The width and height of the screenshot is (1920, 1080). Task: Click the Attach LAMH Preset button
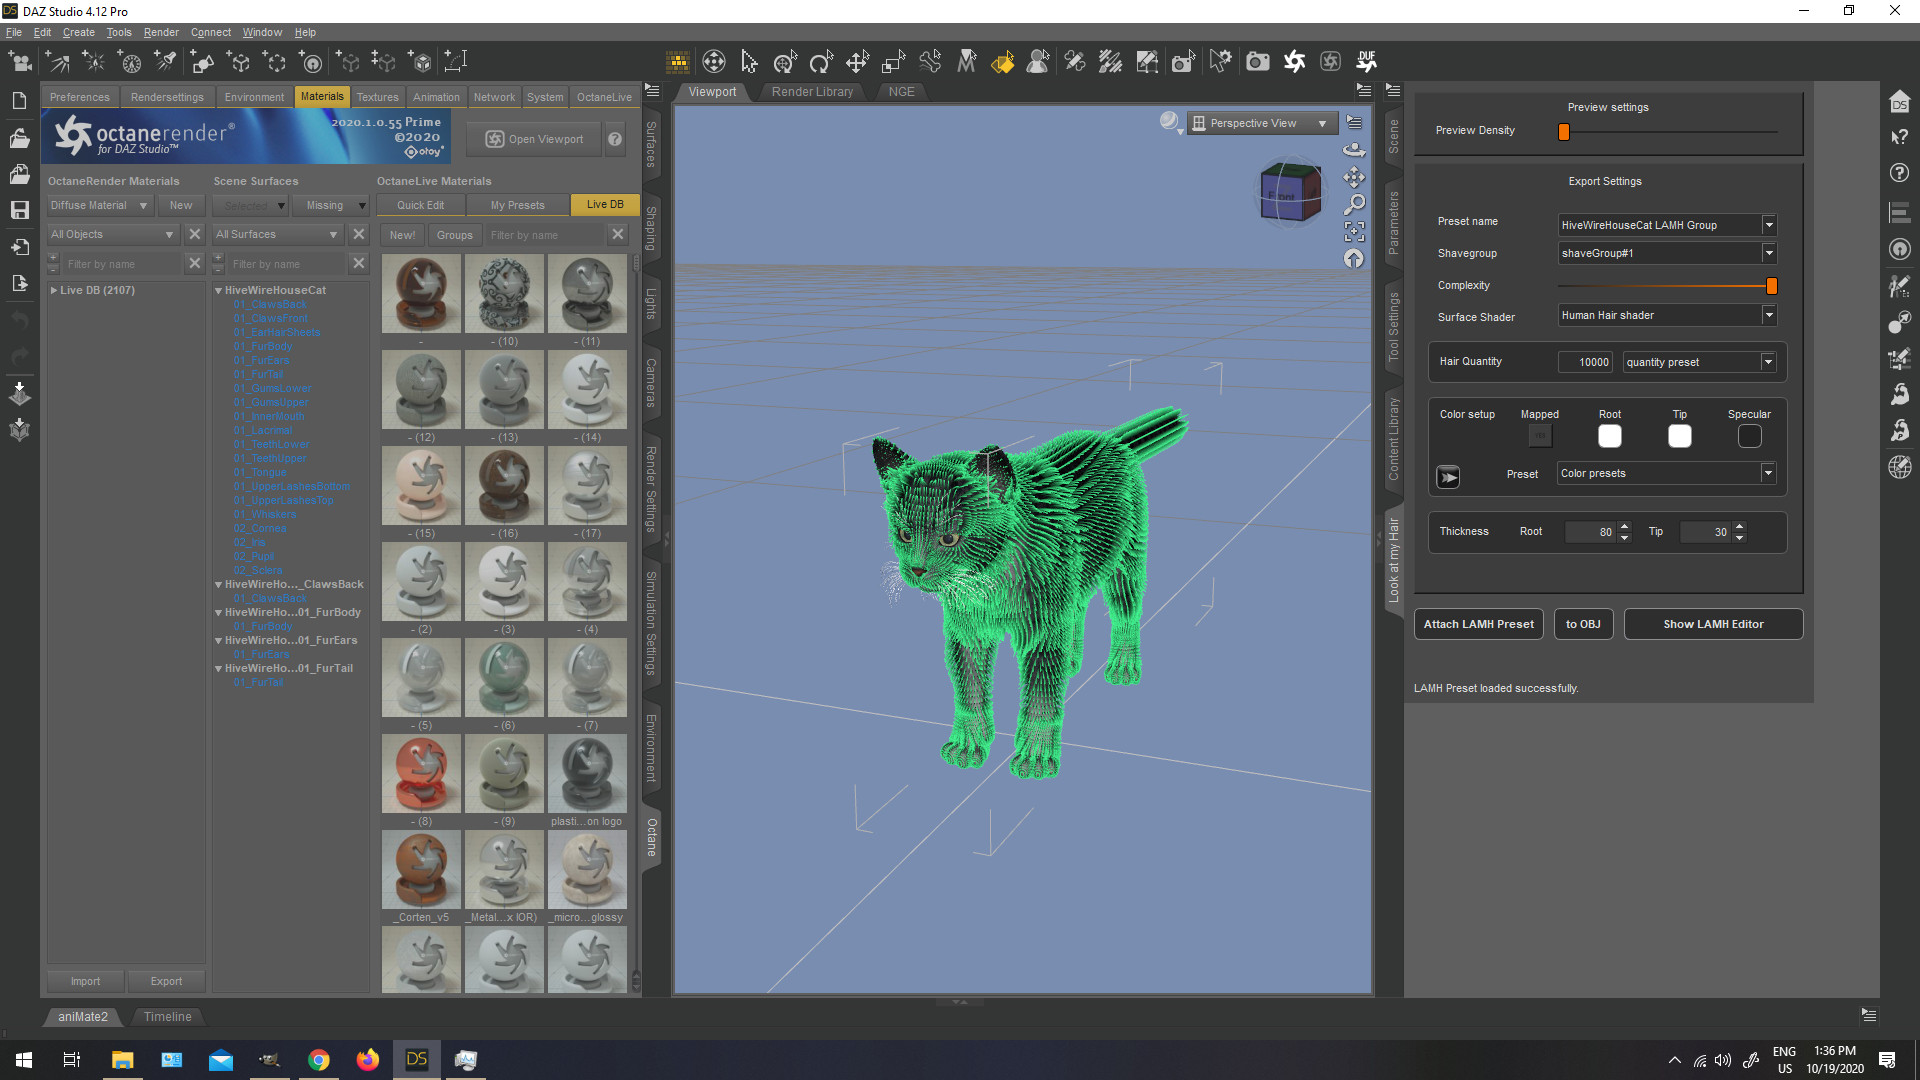click(x=1478, y=624)
